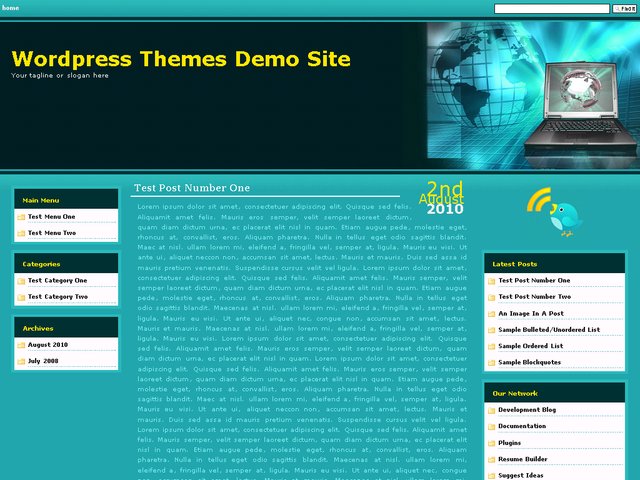The width and height of the screenshot is (640, 480).
Task: Open Test Menu Two link
Action: [52, 233]
